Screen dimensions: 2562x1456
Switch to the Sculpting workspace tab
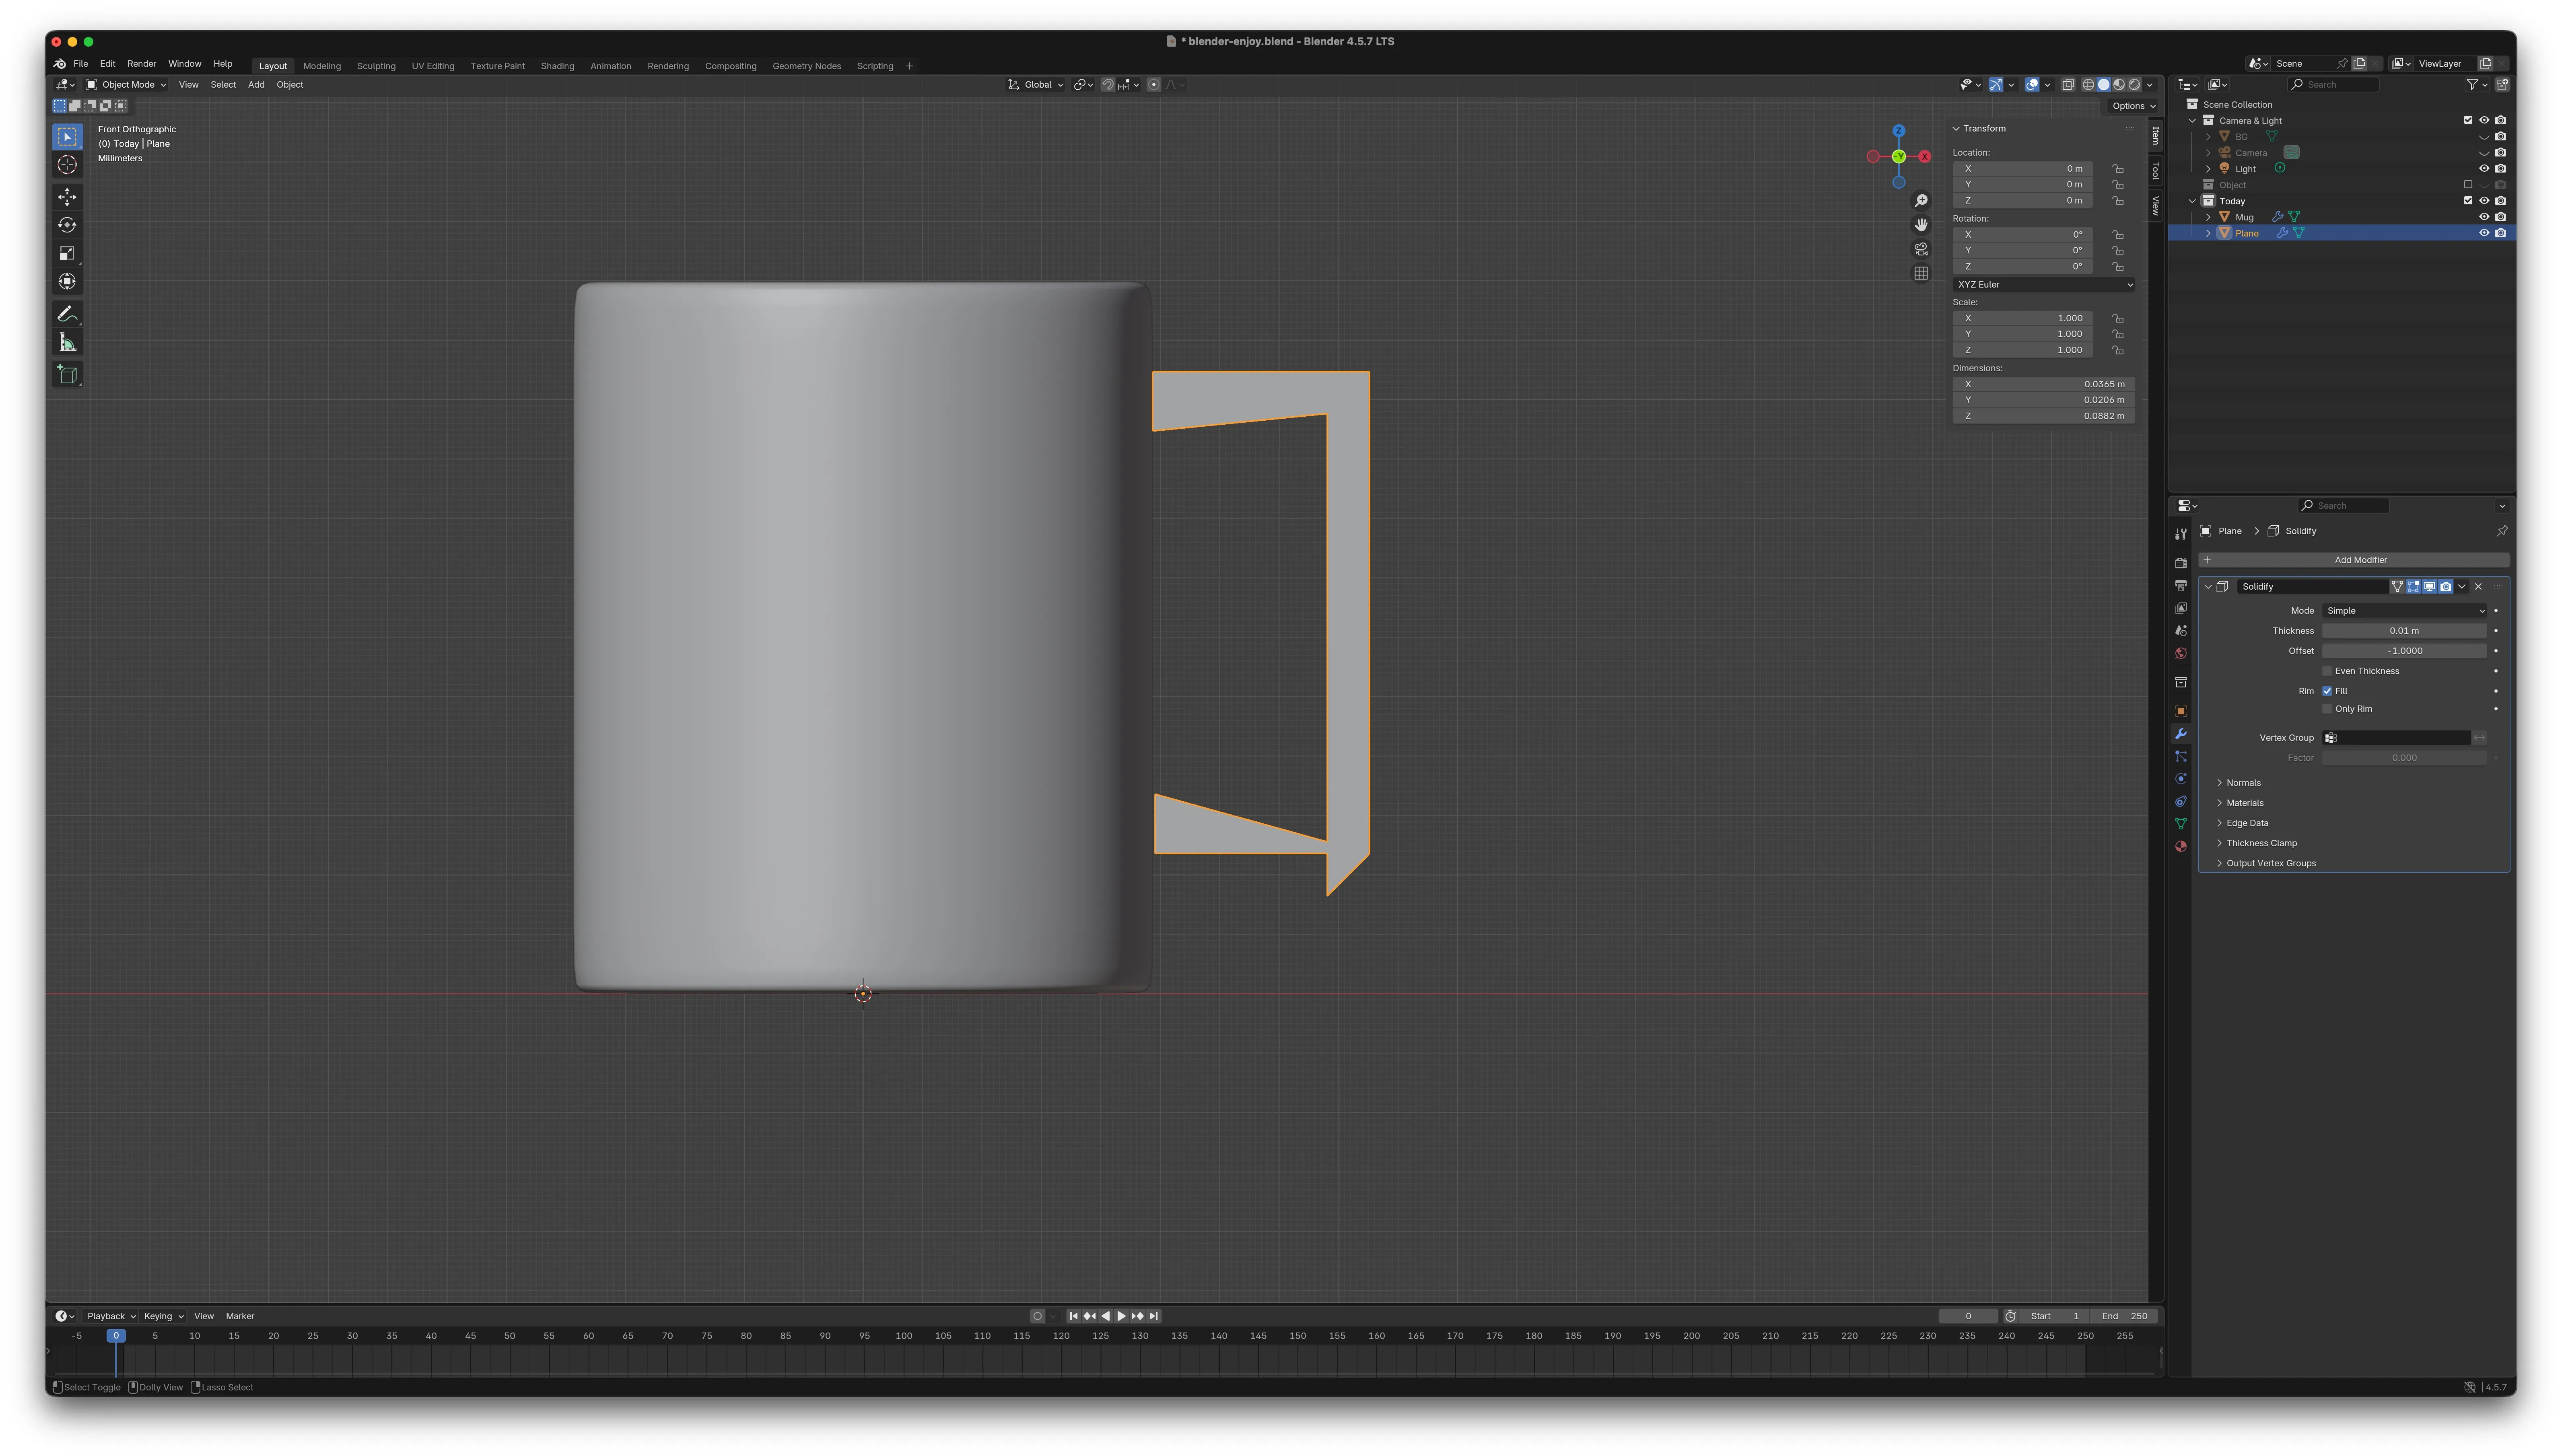pos(376,66)
